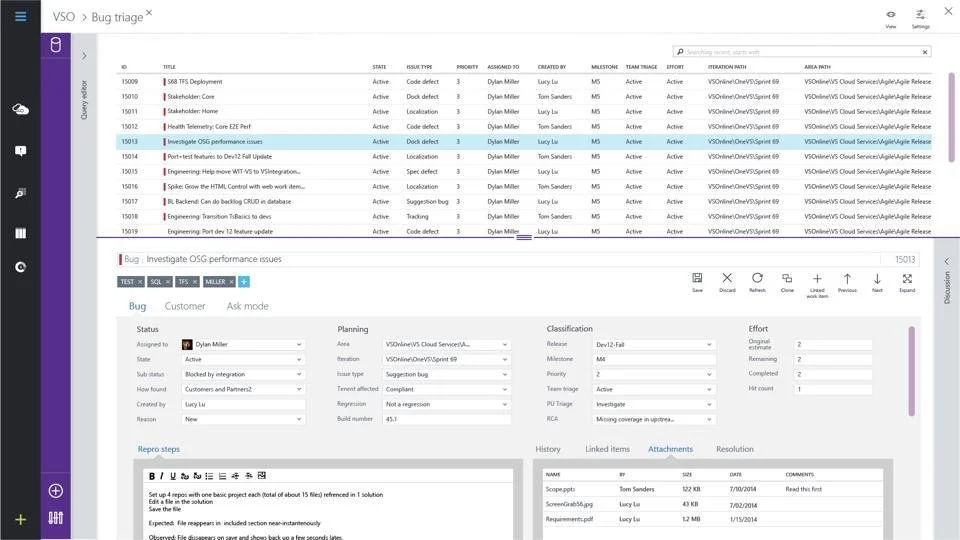Insert numbered list in Repro steps

222,476
